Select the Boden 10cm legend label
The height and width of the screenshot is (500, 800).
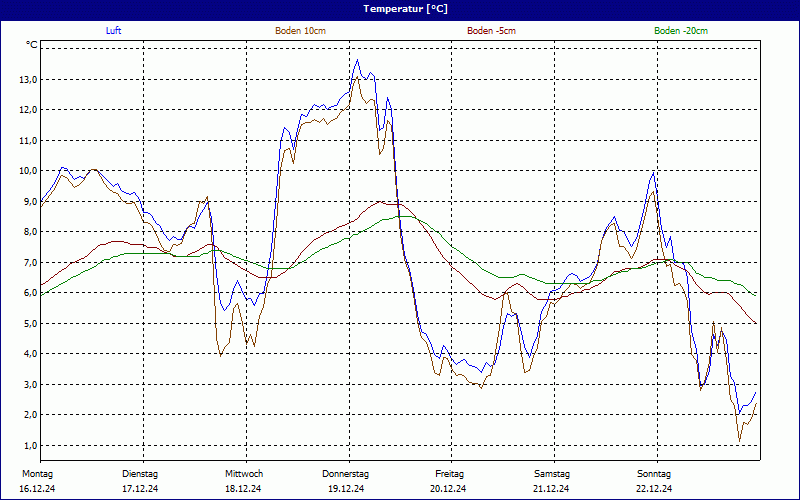(x=300, y=31)
